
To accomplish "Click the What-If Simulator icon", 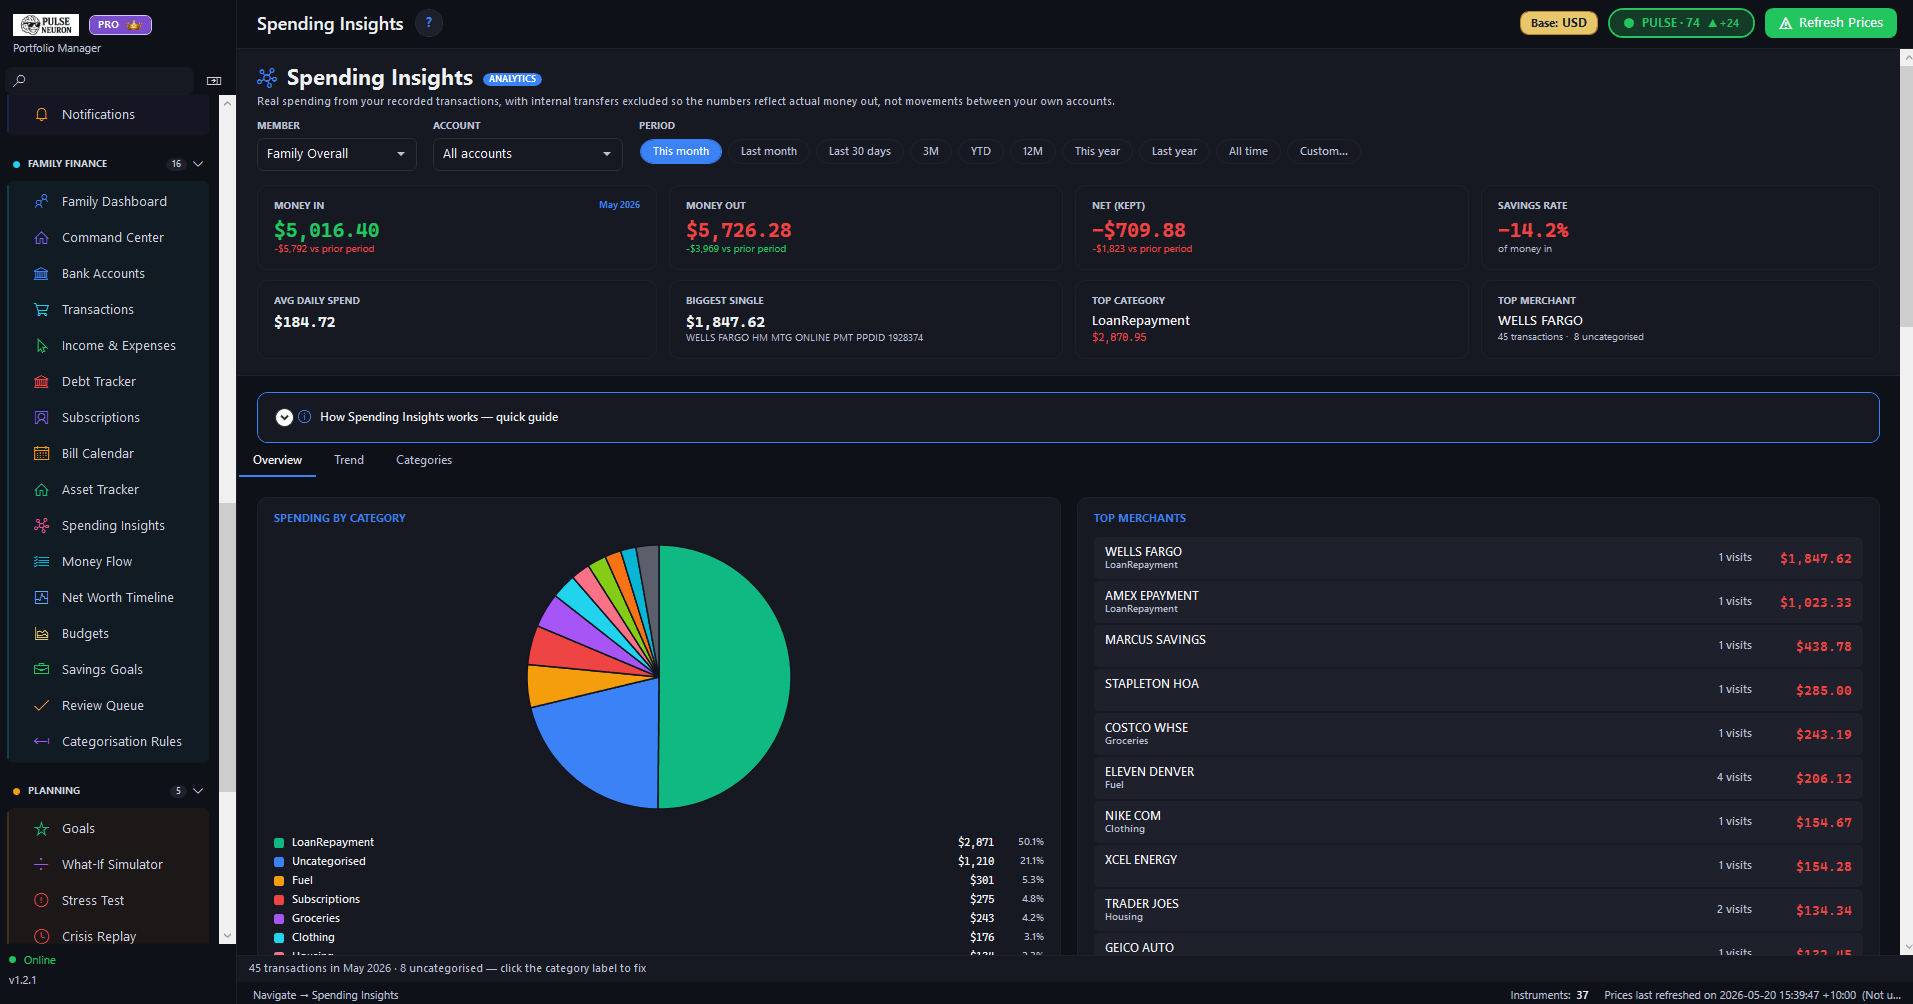I will coord(41,864).
